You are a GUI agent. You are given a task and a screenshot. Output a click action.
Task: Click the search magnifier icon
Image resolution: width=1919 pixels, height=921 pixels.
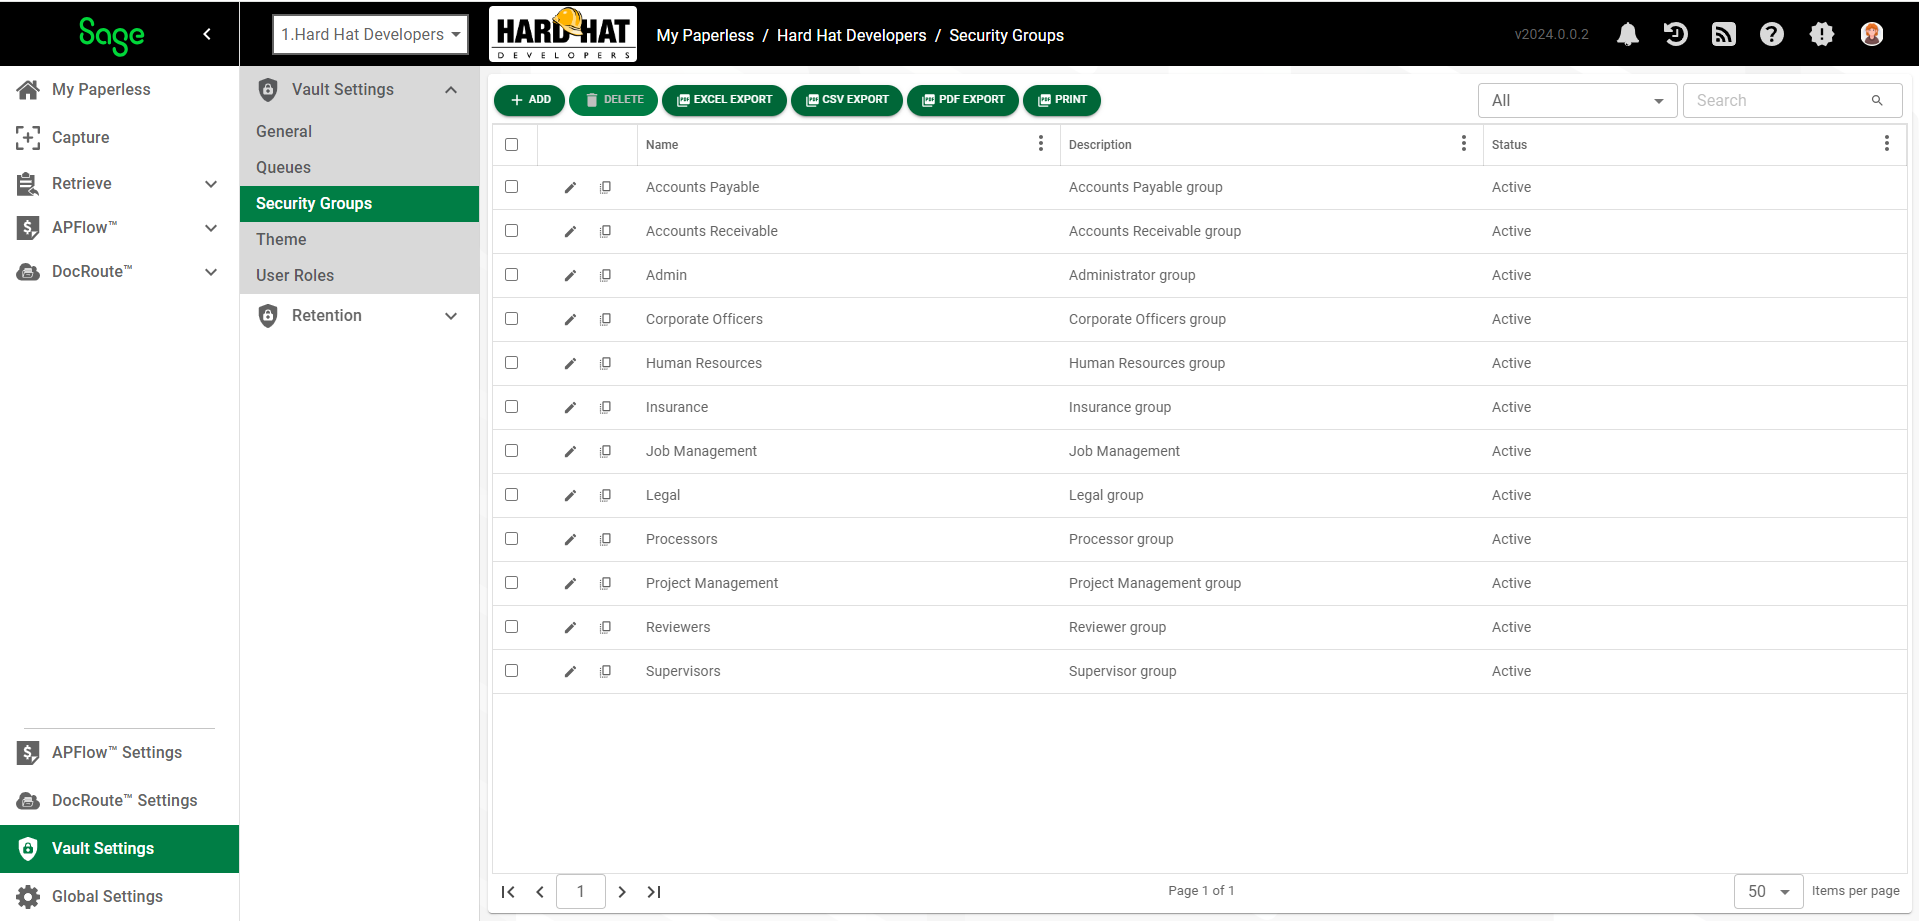(x=1877, y=100)
